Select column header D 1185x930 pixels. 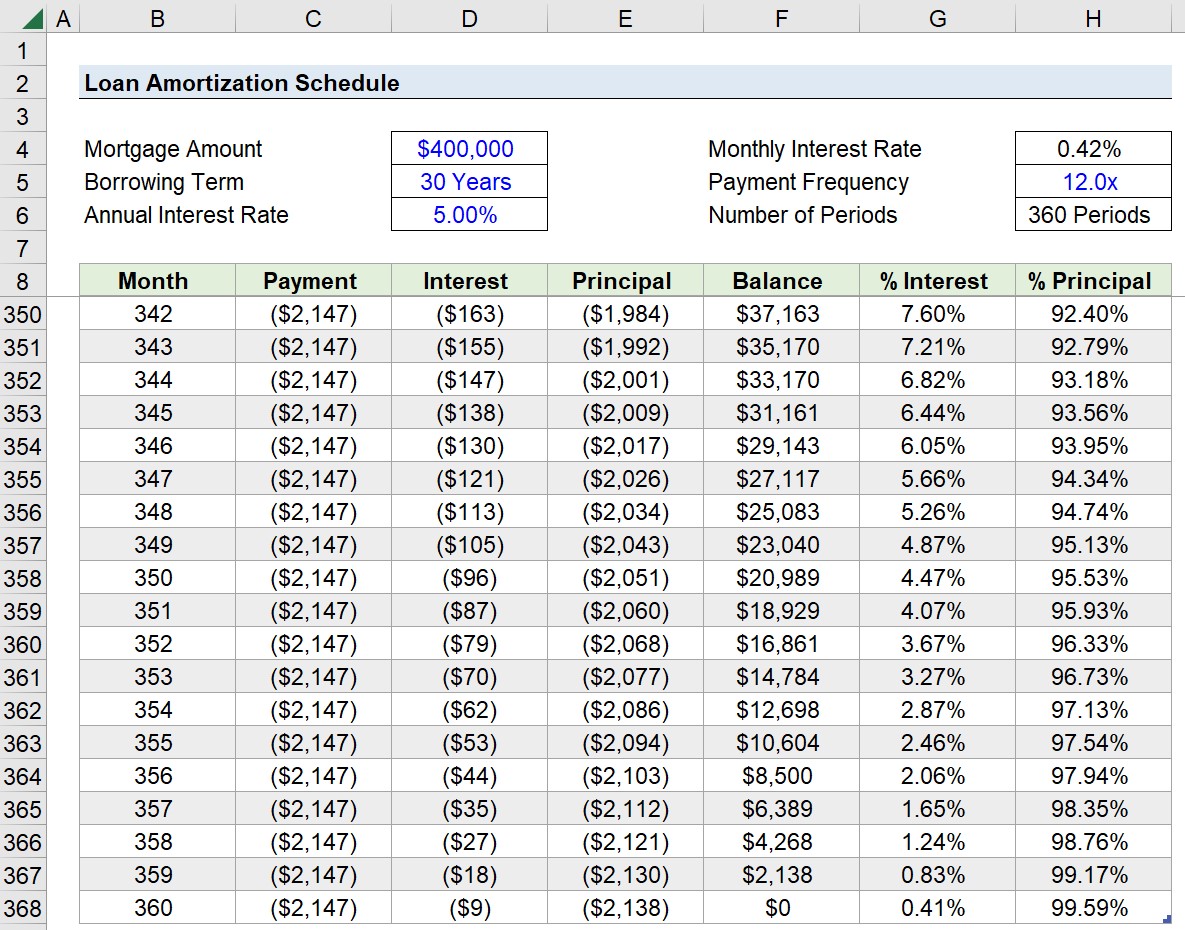click(469, 17)
